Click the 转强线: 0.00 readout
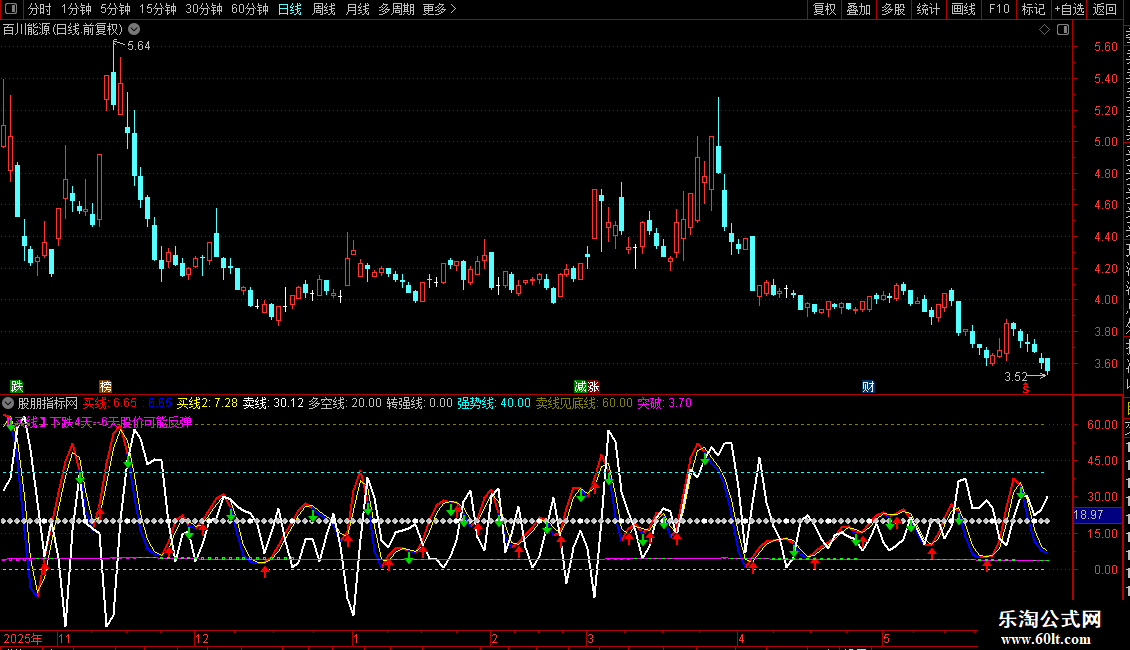 click(419, 404)
